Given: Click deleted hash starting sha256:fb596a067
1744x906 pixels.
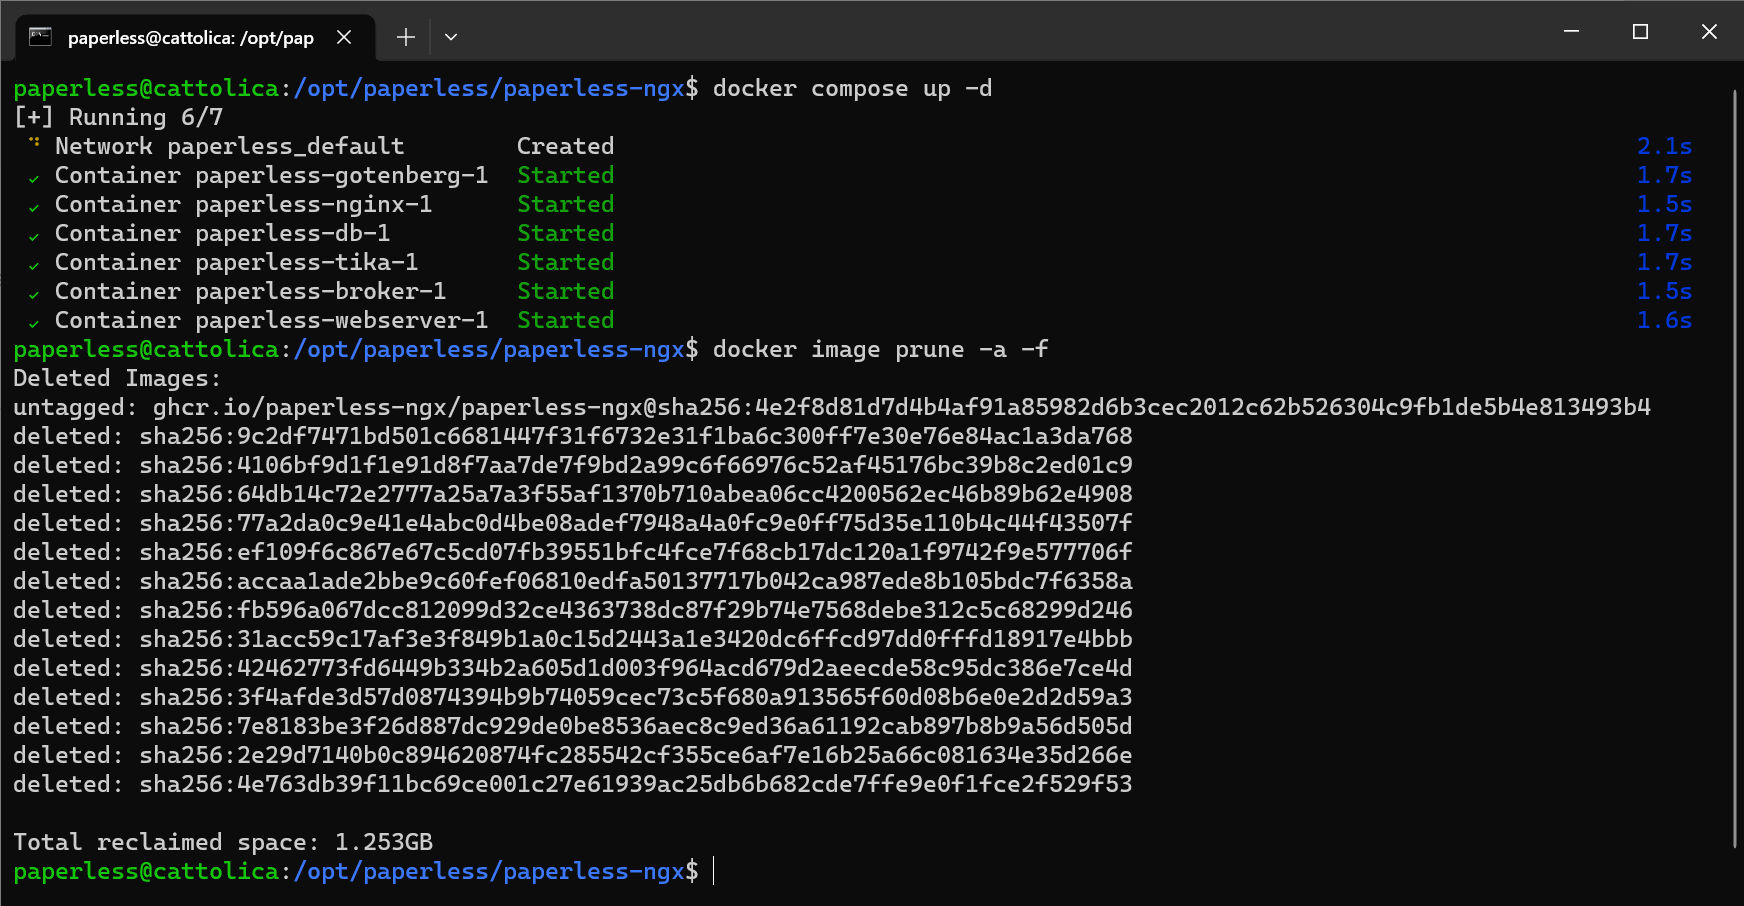Looking at the screenshot, I should (x=636, y=610).
